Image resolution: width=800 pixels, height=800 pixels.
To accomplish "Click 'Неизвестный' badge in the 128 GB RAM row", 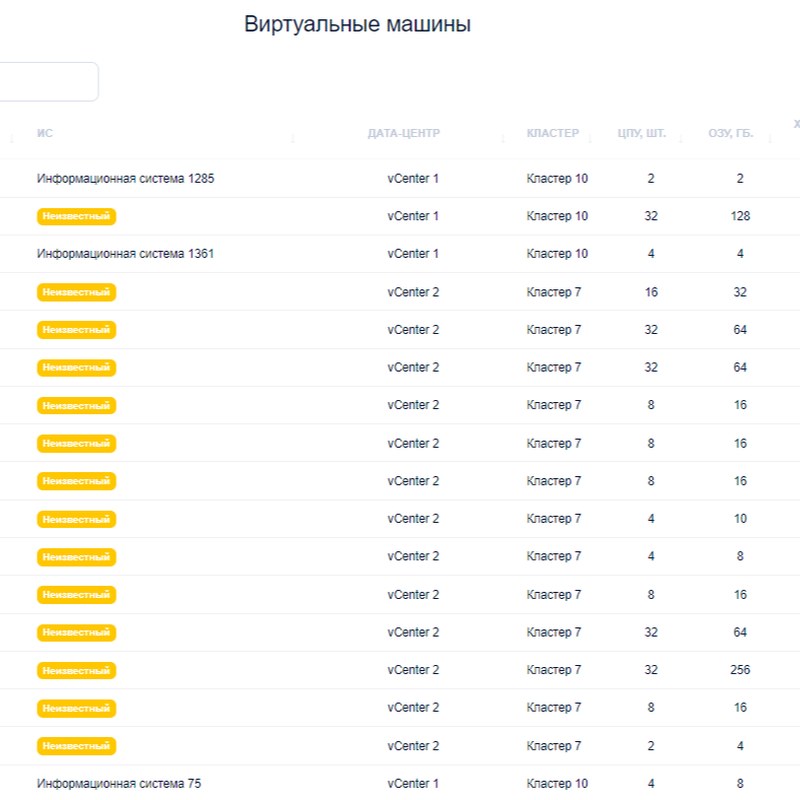I will coord(77,216).
